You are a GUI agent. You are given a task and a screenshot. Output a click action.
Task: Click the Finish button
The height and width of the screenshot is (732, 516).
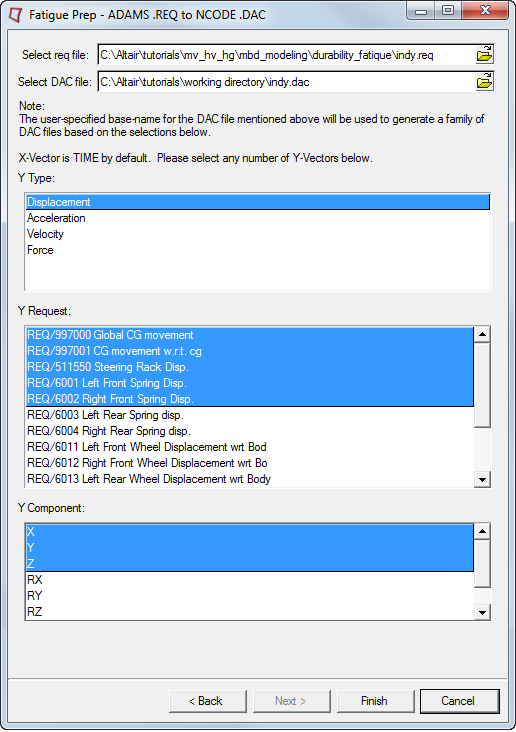tap(375, 701)
